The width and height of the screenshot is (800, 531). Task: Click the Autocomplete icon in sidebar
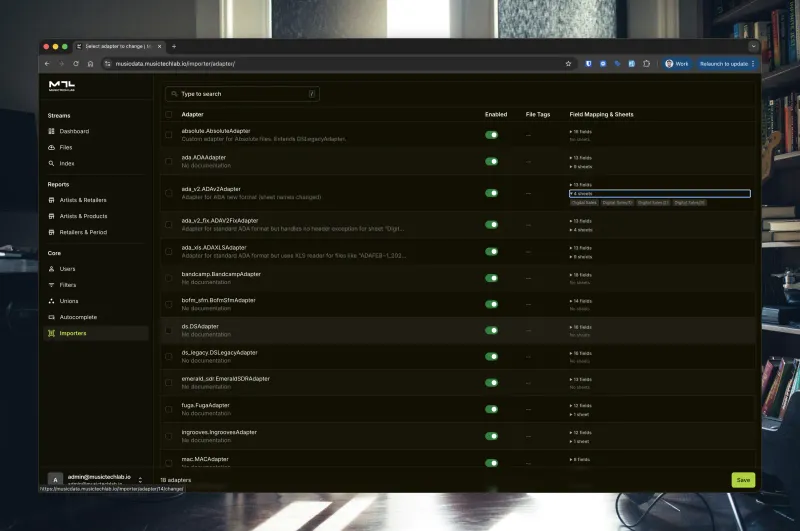[52, 317]
